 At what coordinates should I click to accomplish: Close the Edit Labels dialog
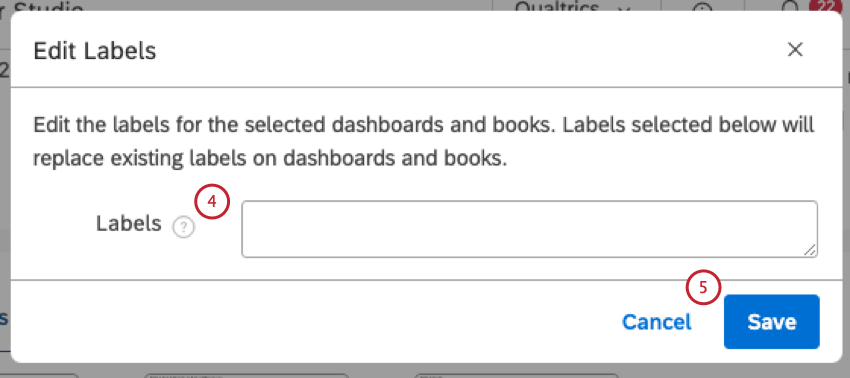[795, 50]
